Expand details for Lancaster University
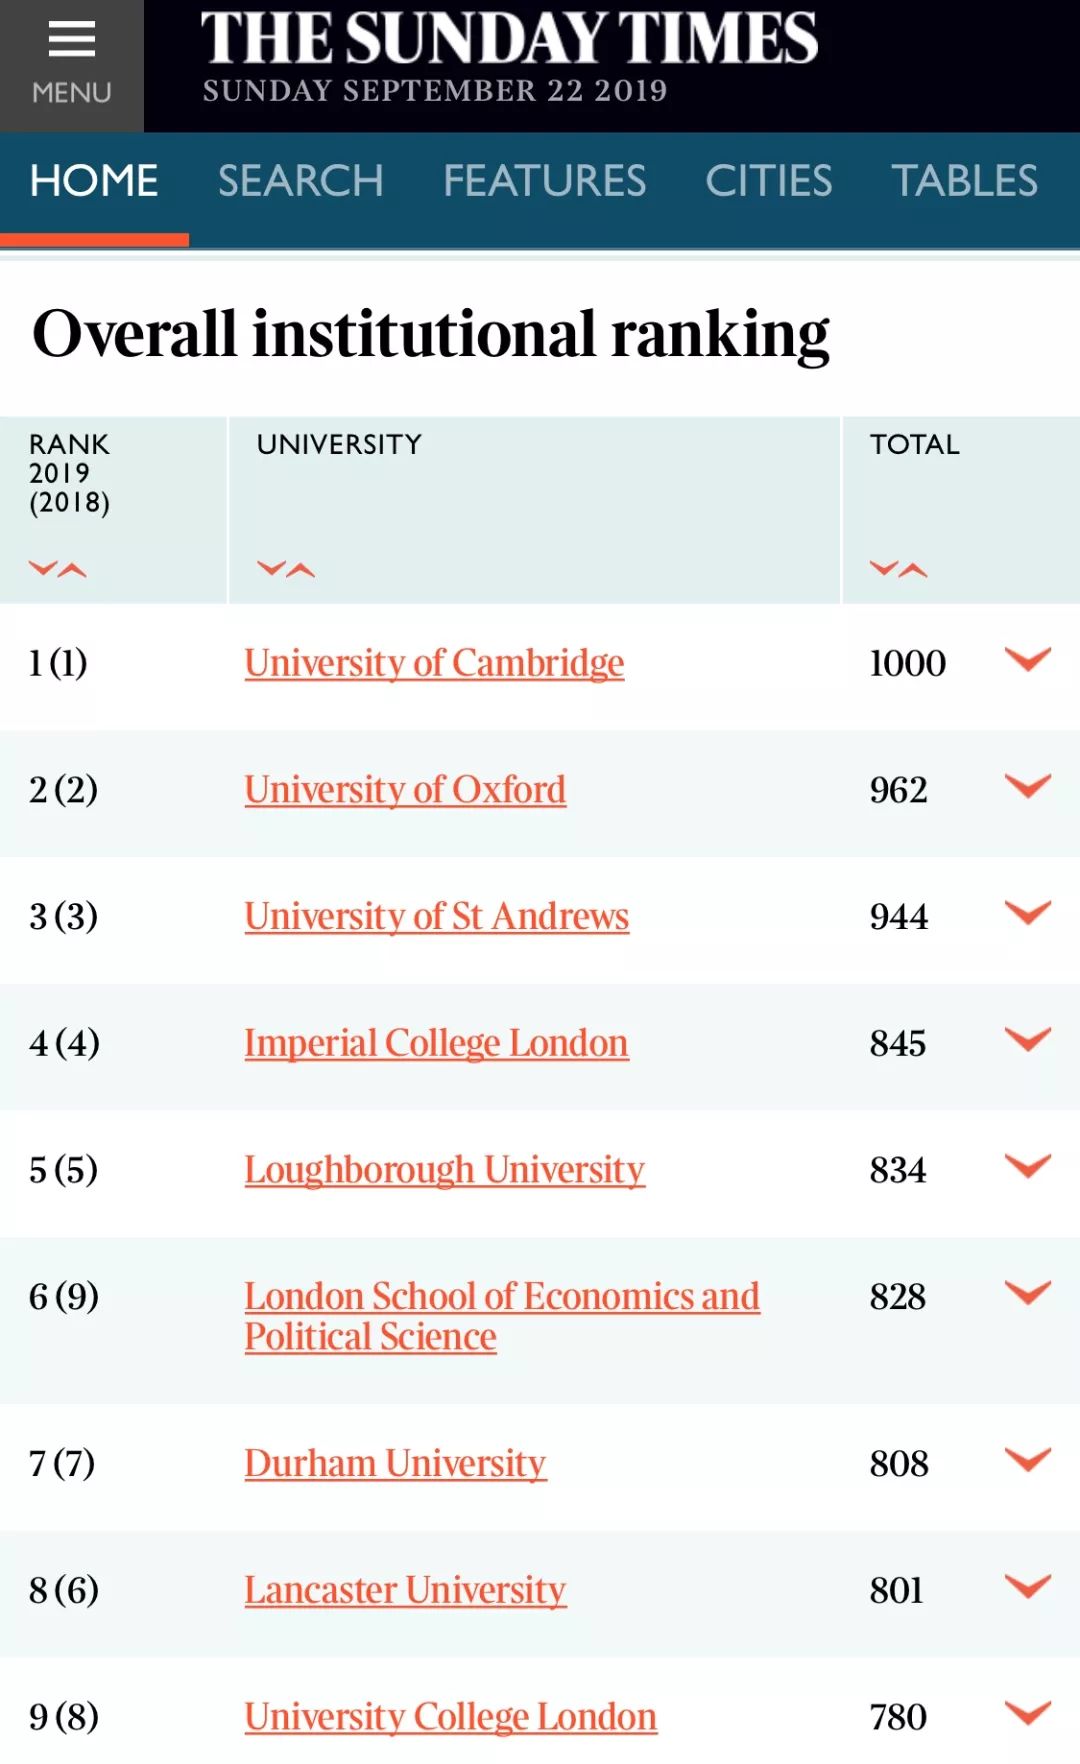The width and height of the screenshot is (1080, 1764). pyautogui.click(x=1029, y=1588)
